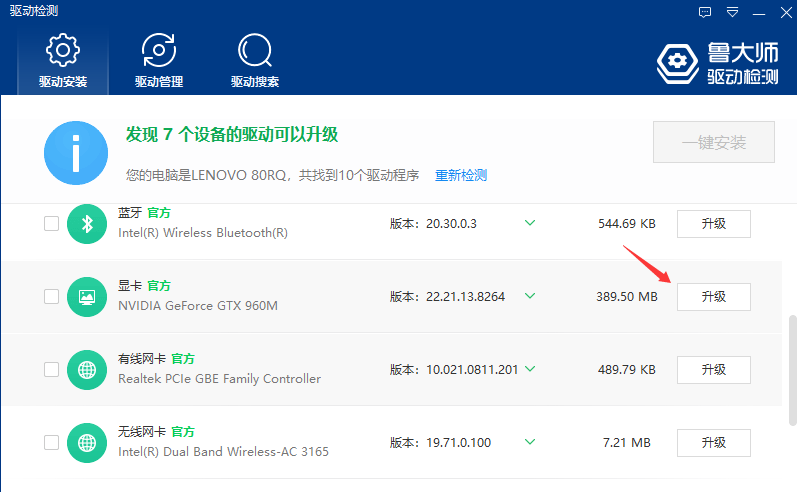Click the 389.50 MB size value
Image resolution: width=797 pixels, height=492 pixels.
pyautogui.click(x=627, y=297)
